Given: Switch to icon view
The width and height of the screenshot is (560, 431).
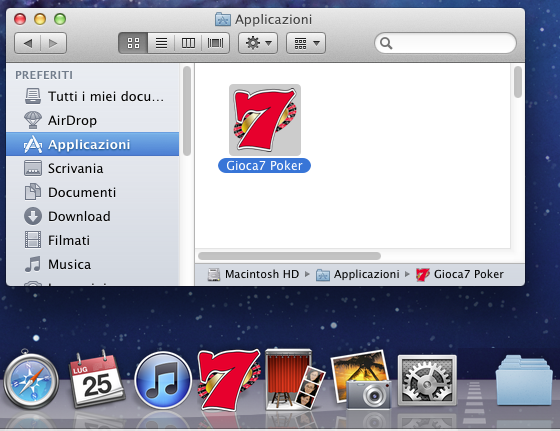Looking at the screenshot, I should (133, 43).
